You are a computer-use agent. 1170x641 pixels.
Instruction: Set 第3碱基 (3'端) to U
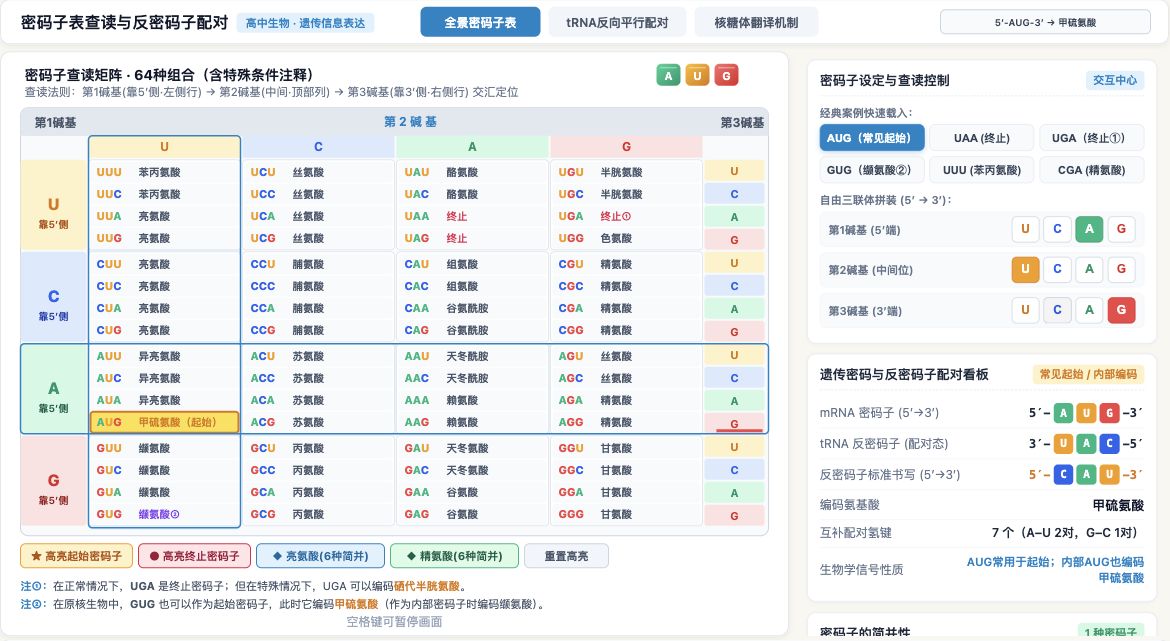click(x=1025, y=310)
